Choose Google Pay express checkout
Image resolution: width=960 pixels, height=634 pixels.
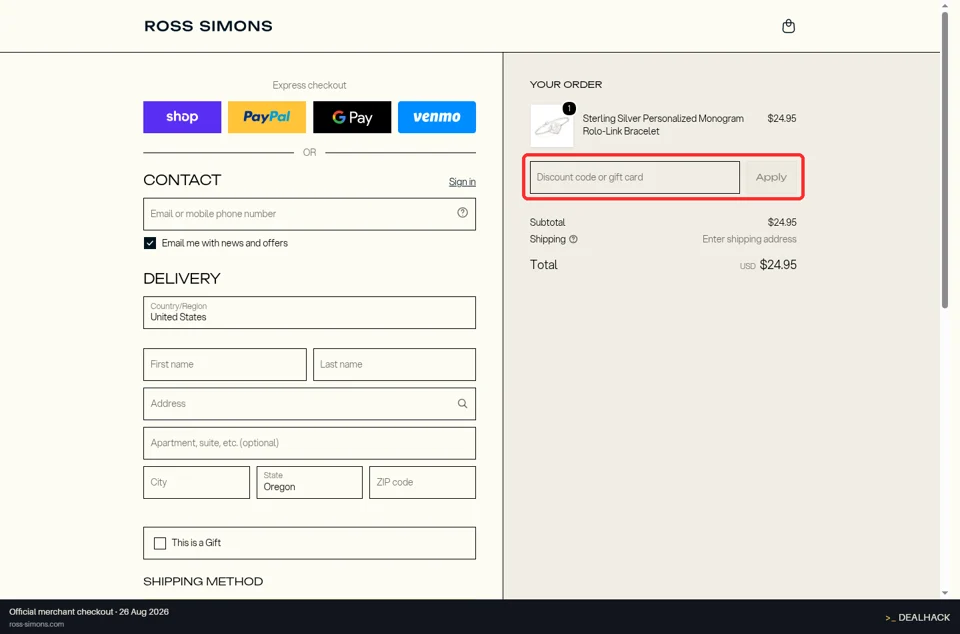pyautogui.click(x=352, y=117)
